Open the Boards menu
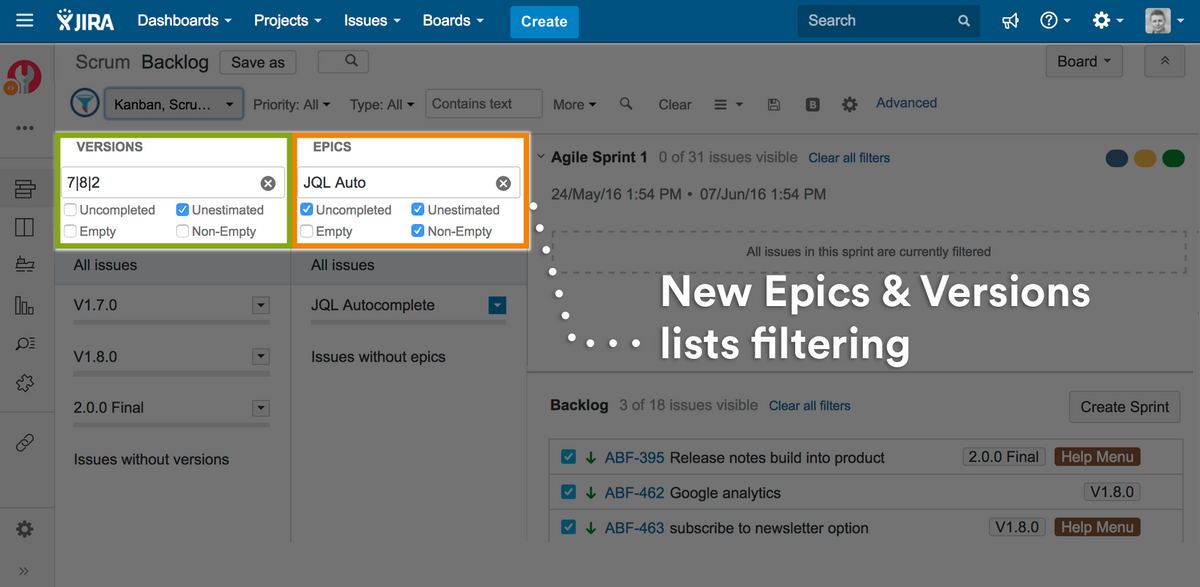Screen dimensions: 1200x587 452,21
